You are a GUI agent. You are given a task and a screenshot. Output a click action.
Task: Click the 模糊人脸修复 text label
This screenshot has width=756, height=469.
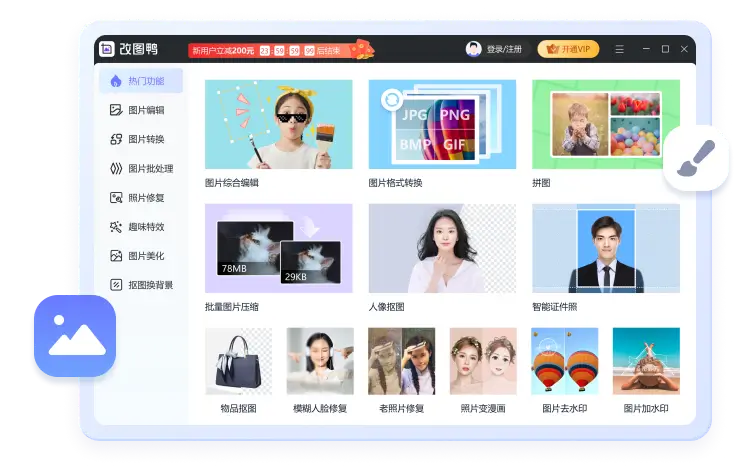tap(320, 408)
